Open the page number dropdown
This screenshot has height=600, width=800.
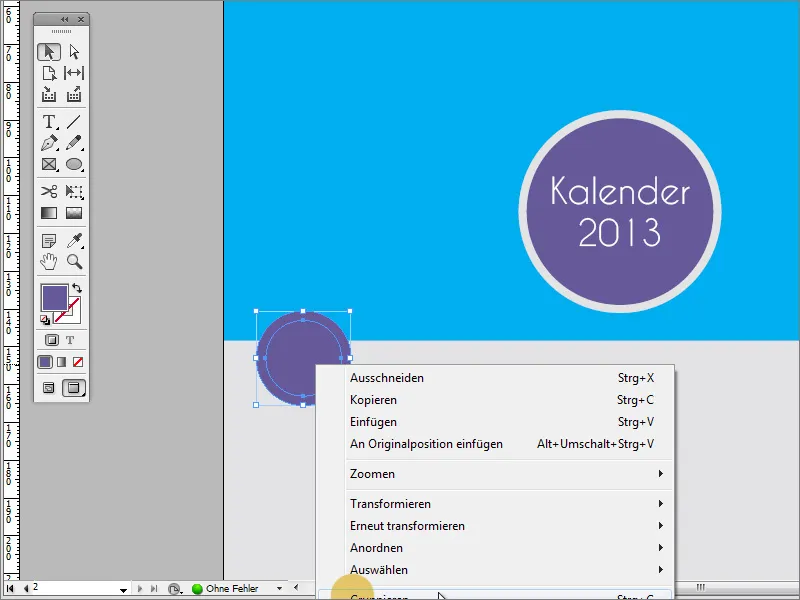coord(123,589)
